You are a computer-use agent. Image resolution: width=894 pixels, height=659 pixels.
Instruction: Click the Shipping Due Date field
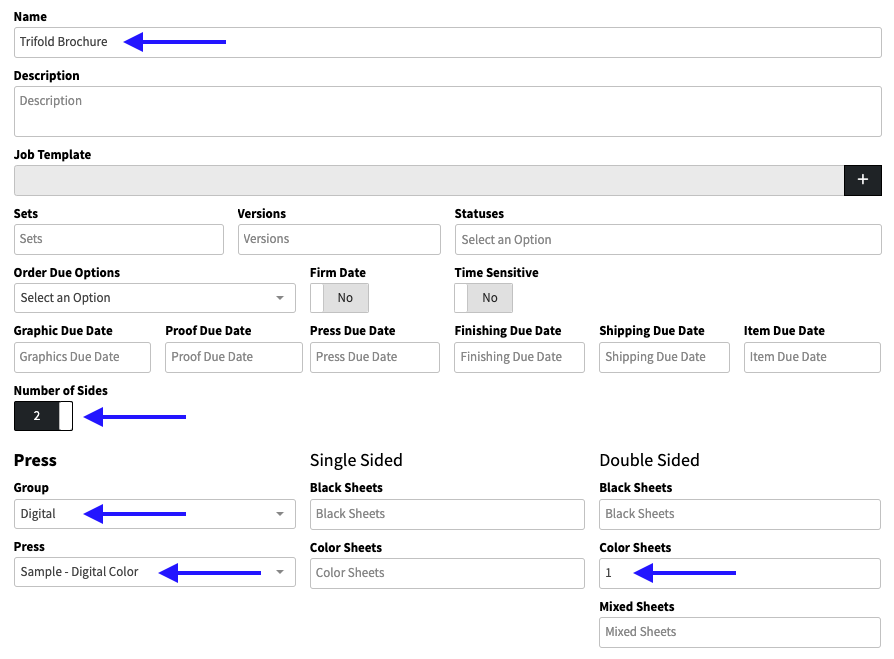coord(664,357)
